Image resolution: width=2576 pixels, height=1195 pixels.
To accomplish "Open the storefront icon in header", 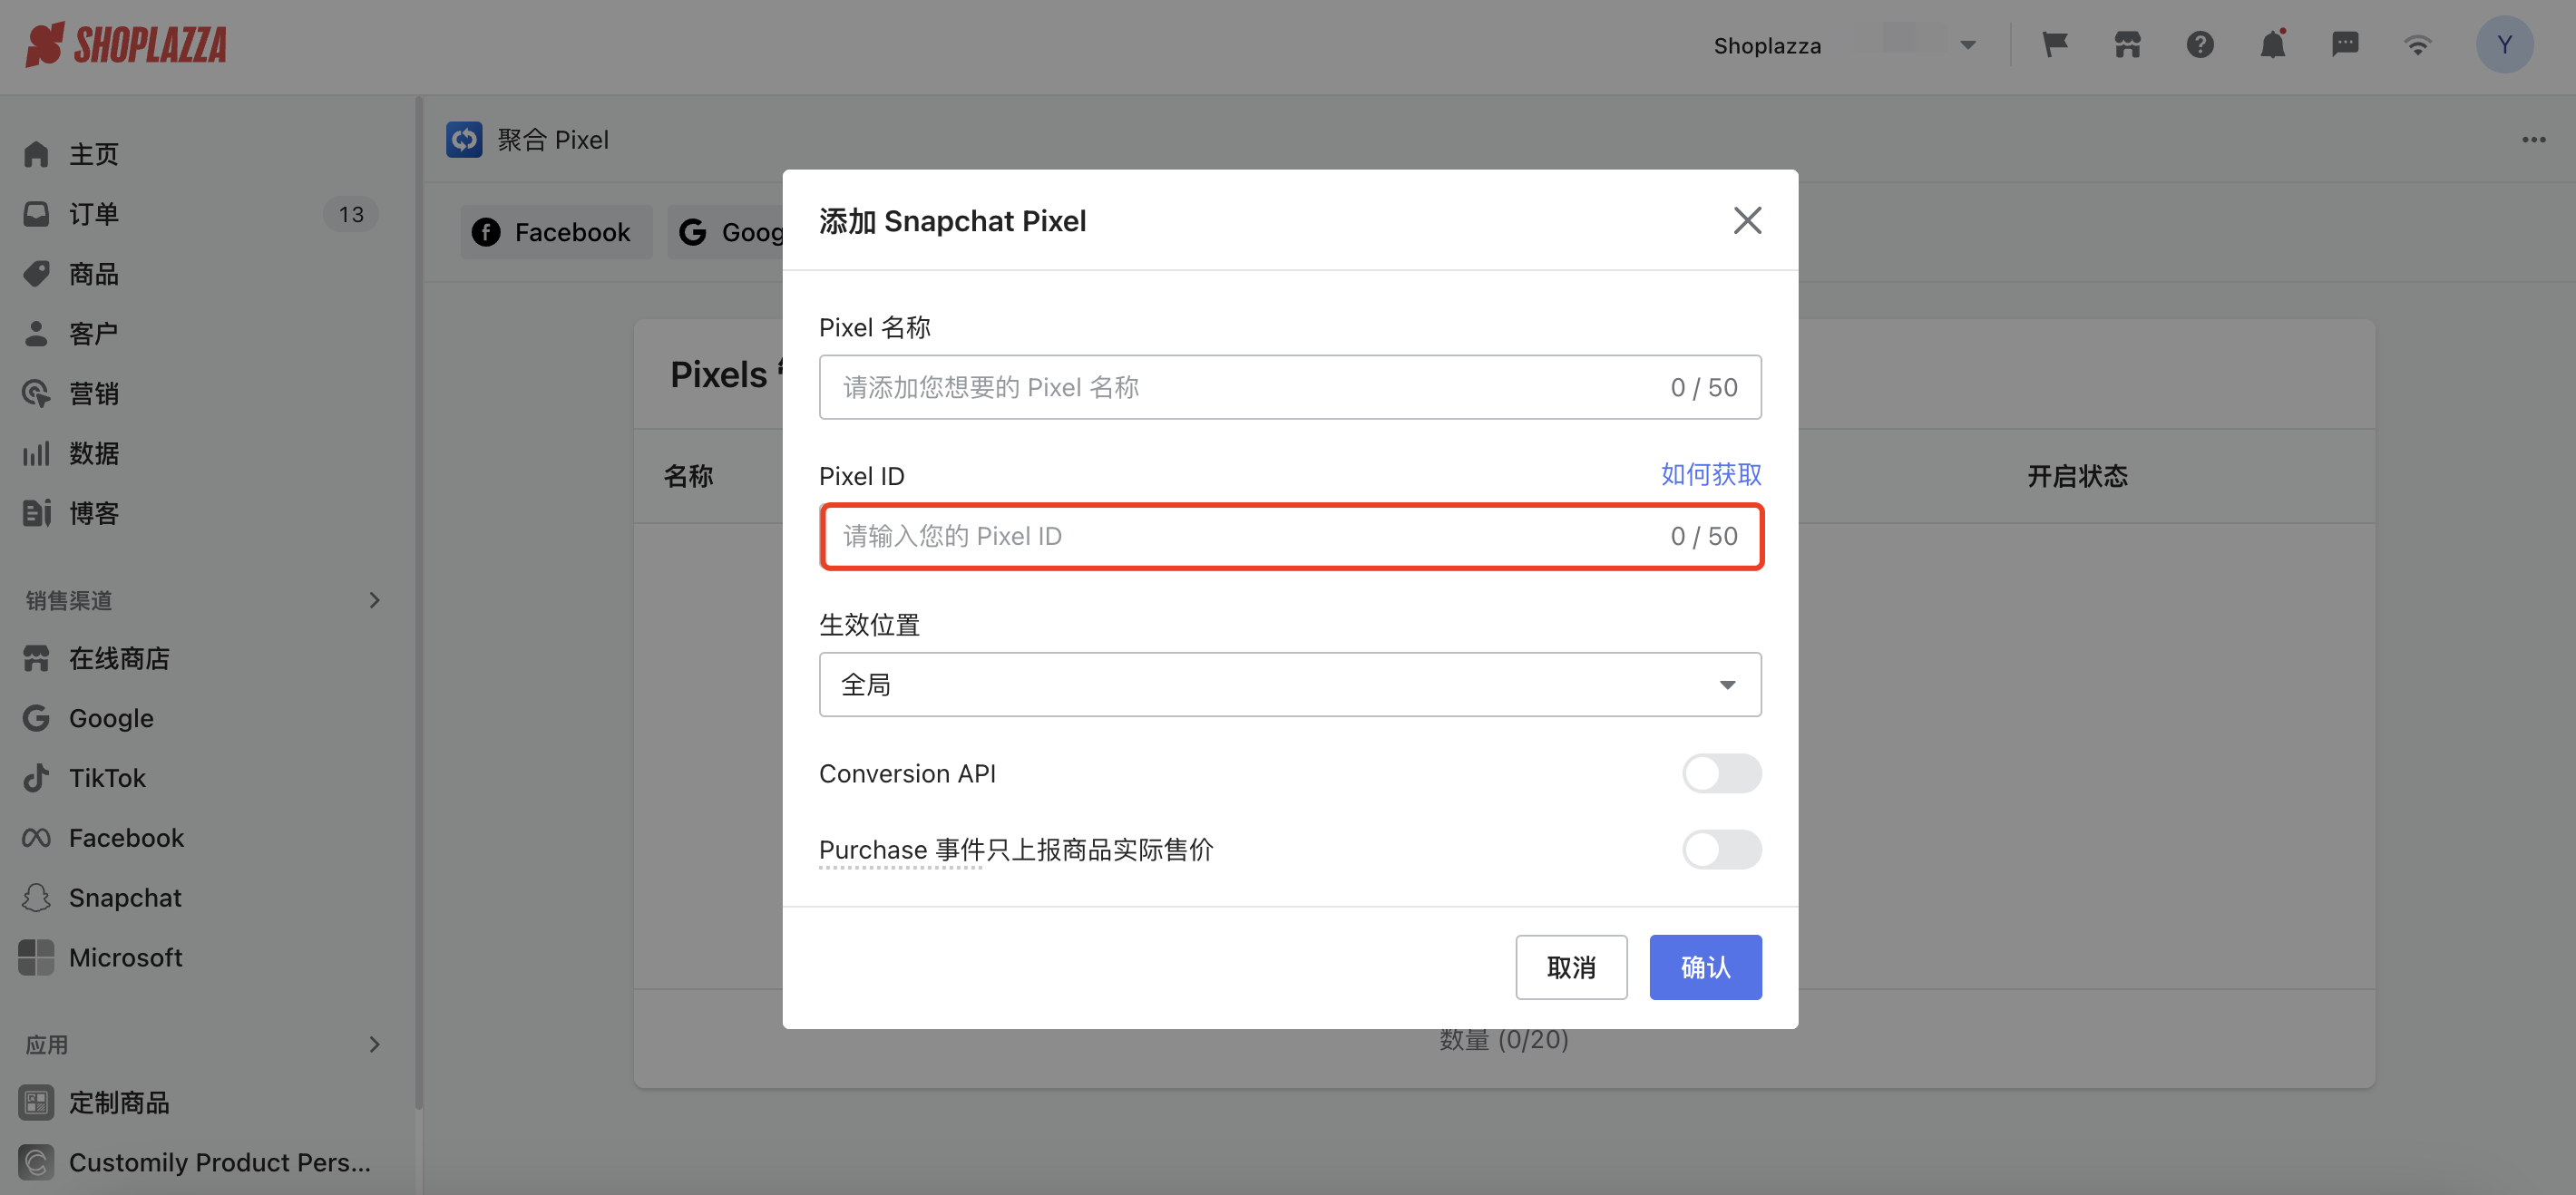I will click(x=2127, y=45).
